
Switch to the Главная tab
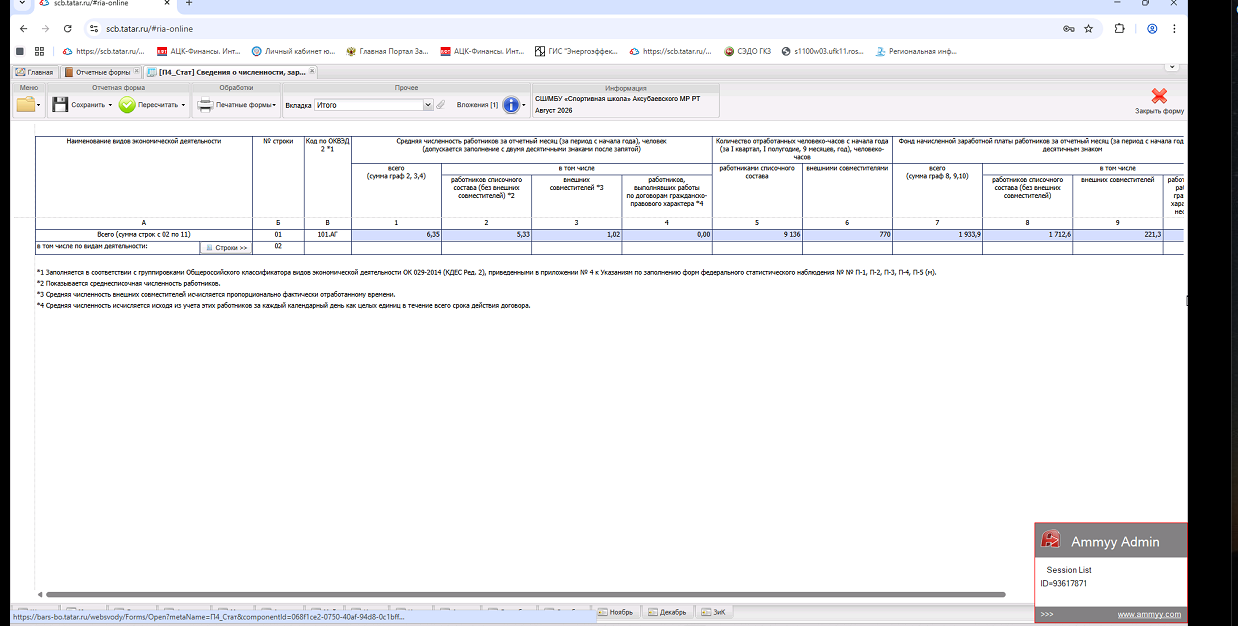(34, 72)
